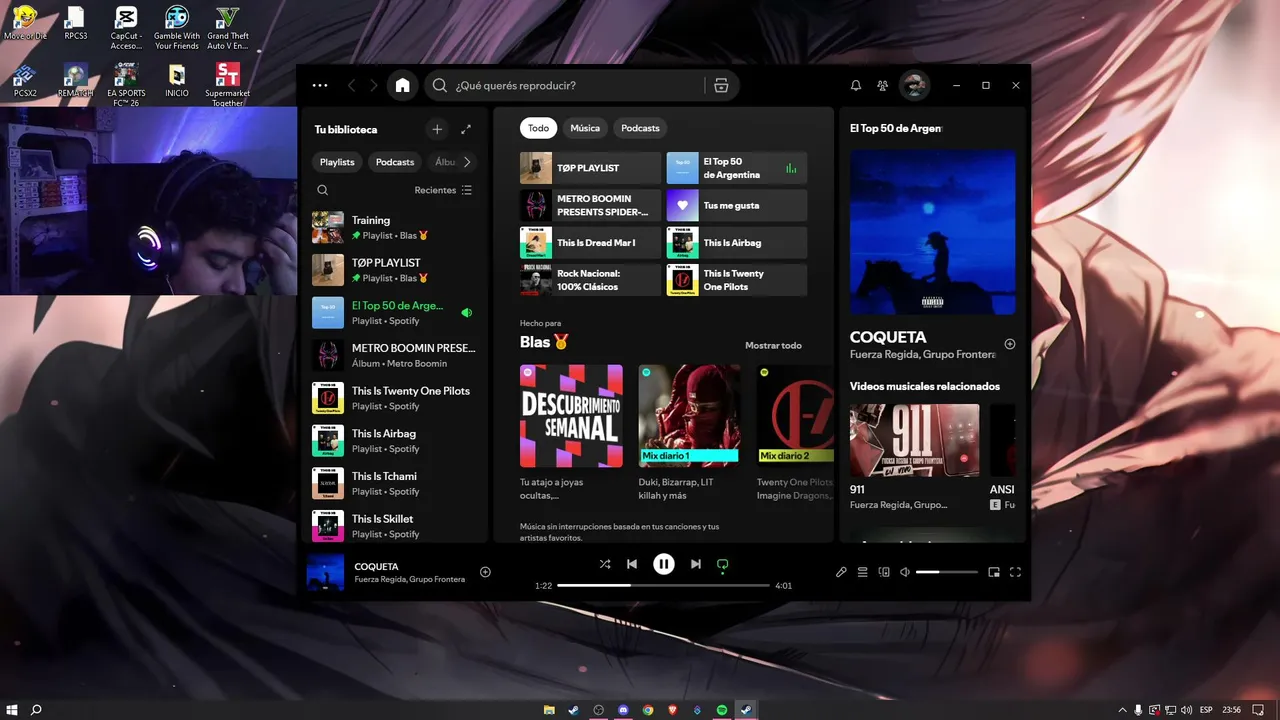This screenshot has width=1280, height=720.
Task: Open the RPCS3 desktop shortcut
Action: (76, 24)
